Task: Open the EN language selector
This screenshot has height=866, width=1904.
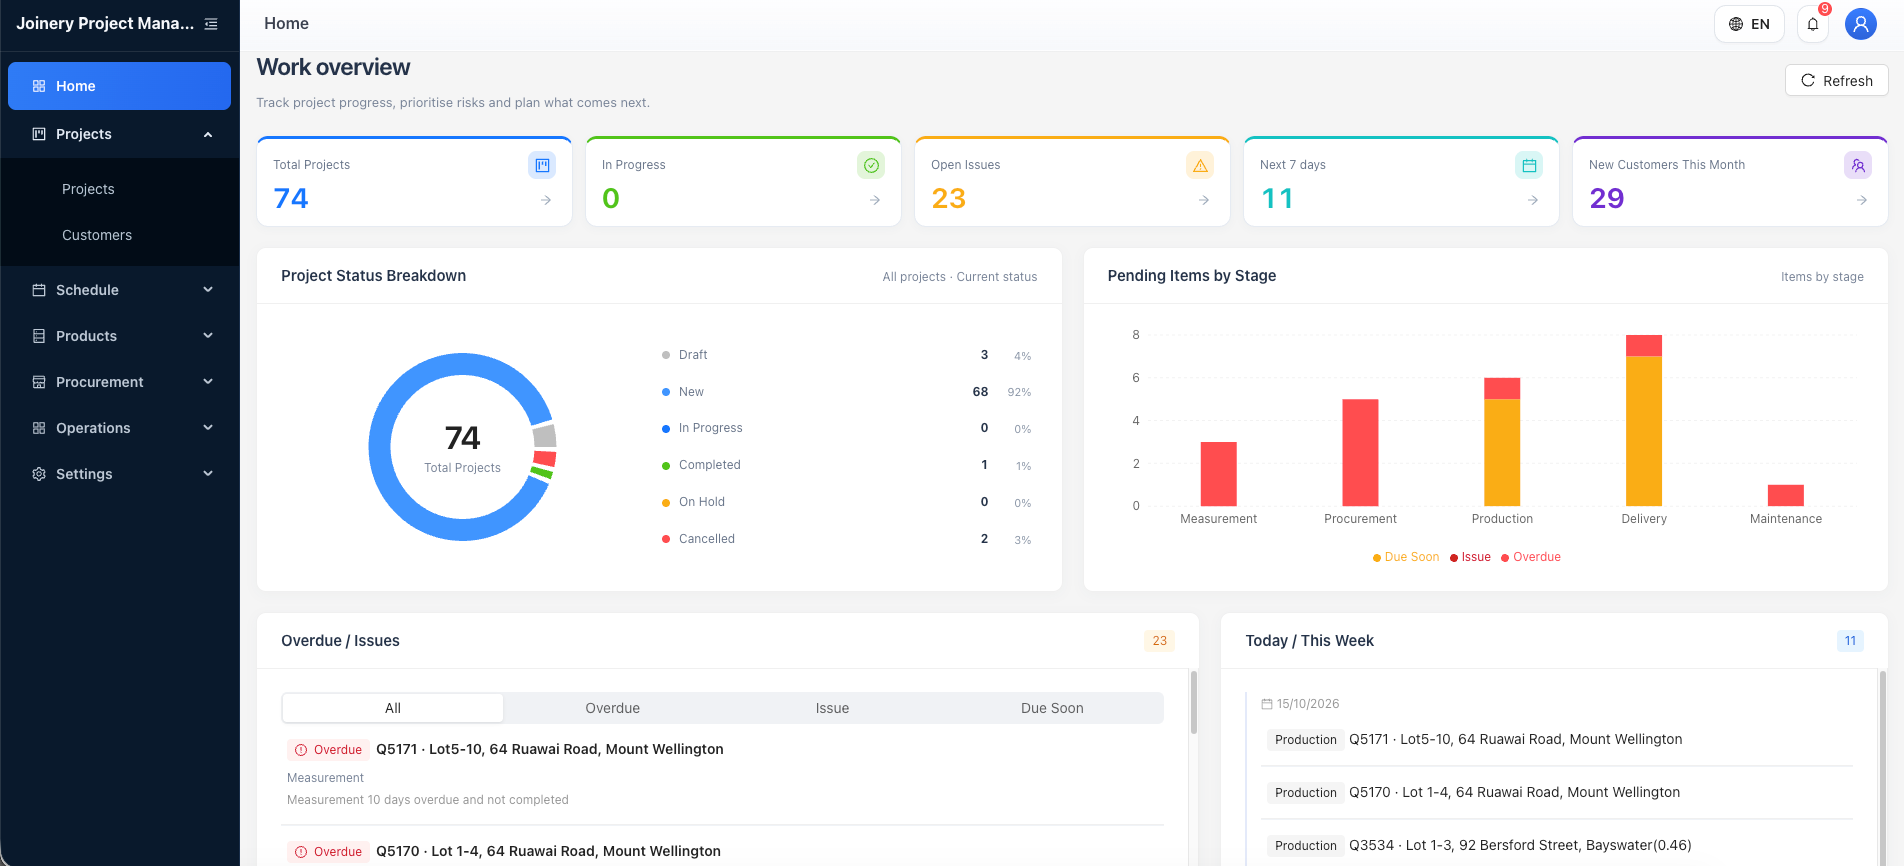Action: click(x=1749, y=24)
